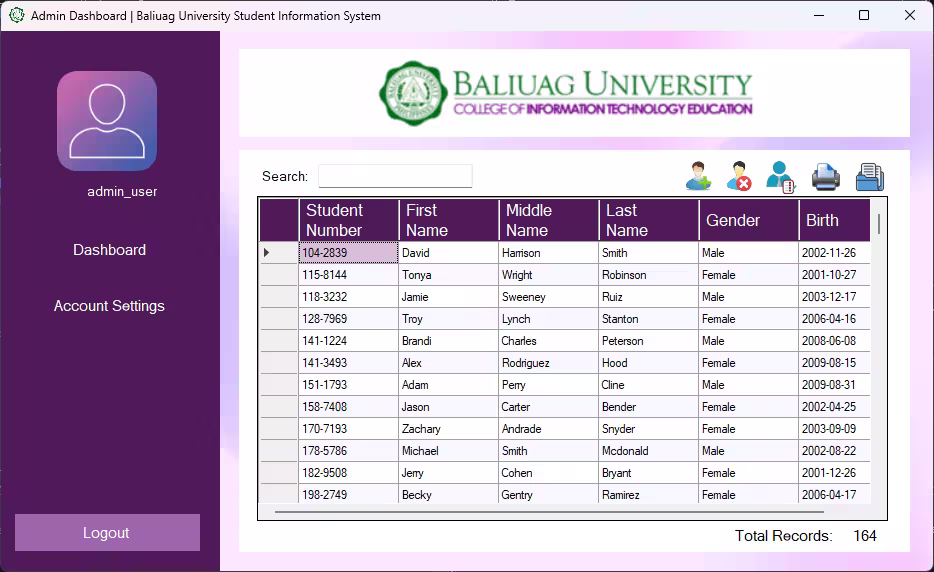Screen dimensions: 934x572
Task: Open the student details checklist icon
Action: [780, 177]
